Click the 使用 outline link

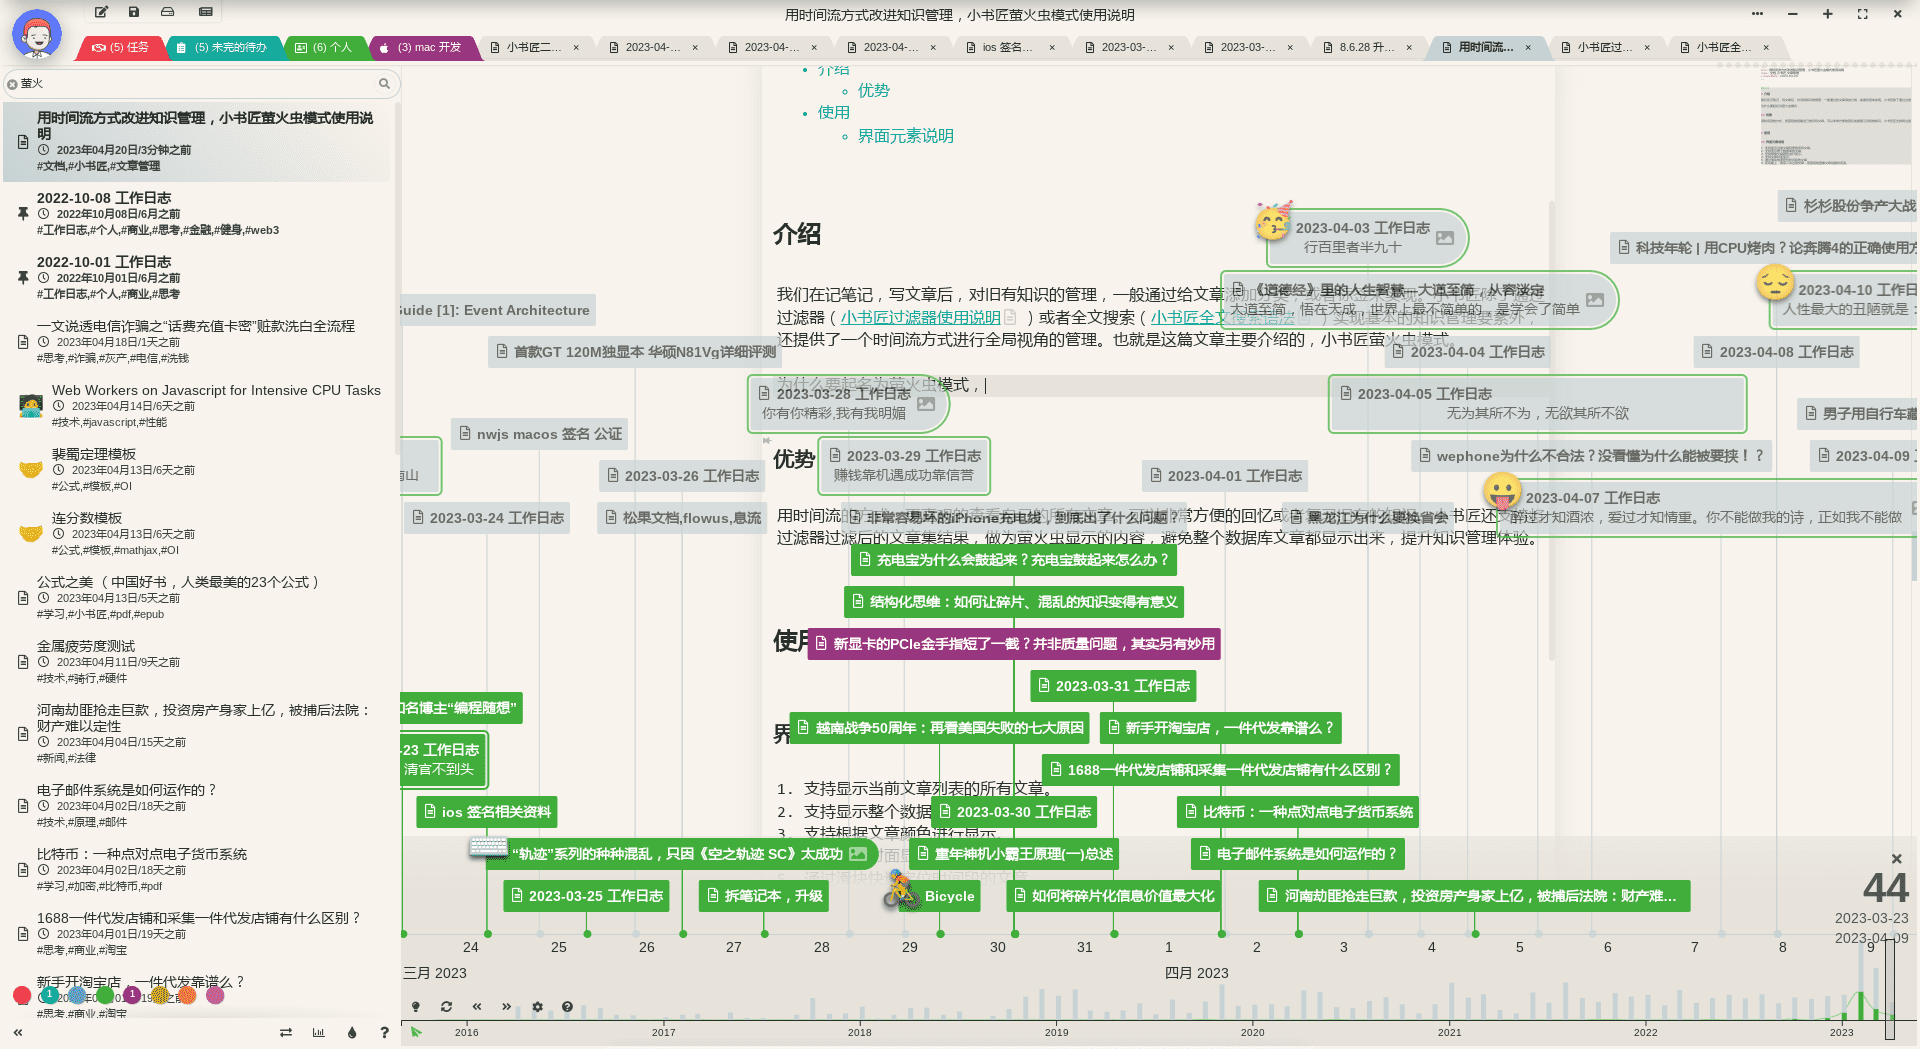pyautogui.click(x=833, y=113)
